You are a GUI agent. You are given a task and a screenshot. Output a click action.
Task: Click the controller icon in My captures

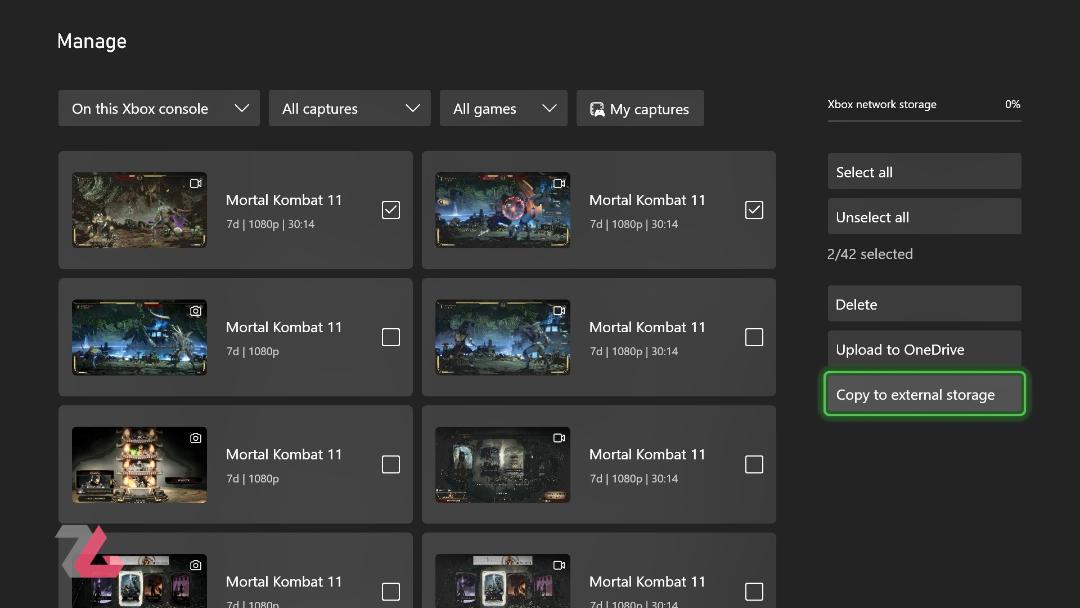tap(597, 109)
